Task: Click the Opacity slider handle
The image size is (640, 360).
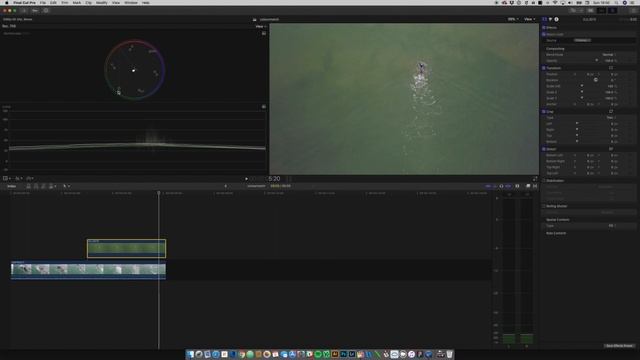Action: [x=596, y=60]
